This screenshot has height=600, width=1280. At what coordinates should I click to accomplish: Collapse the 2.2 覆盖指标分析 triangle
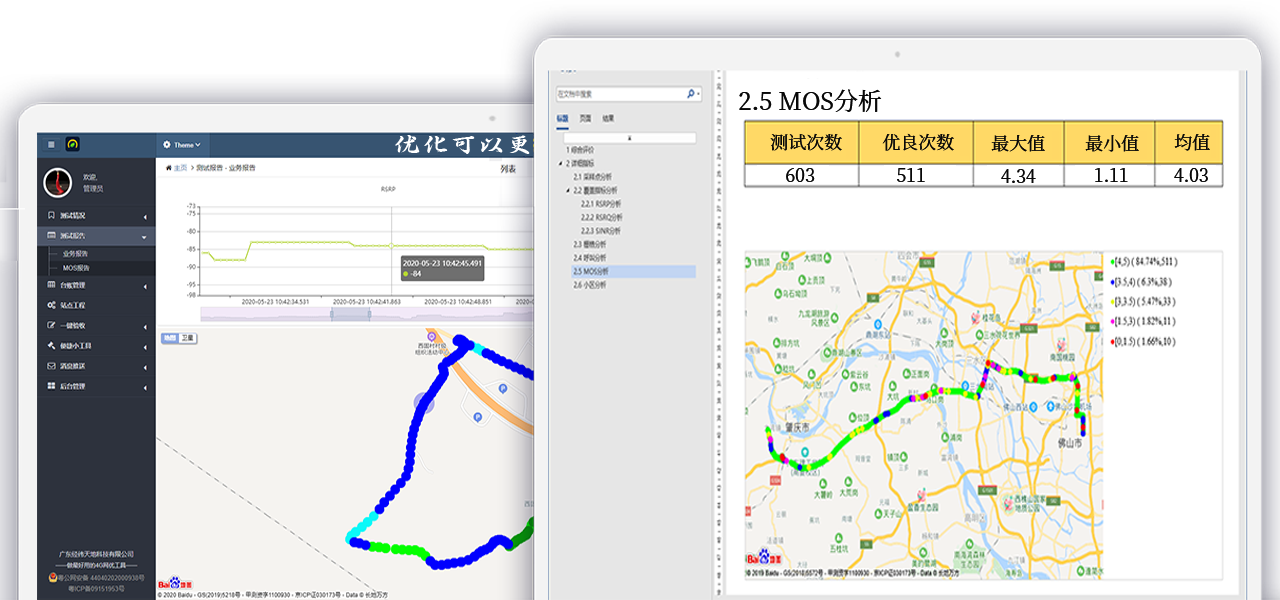[x=568, y=190]
